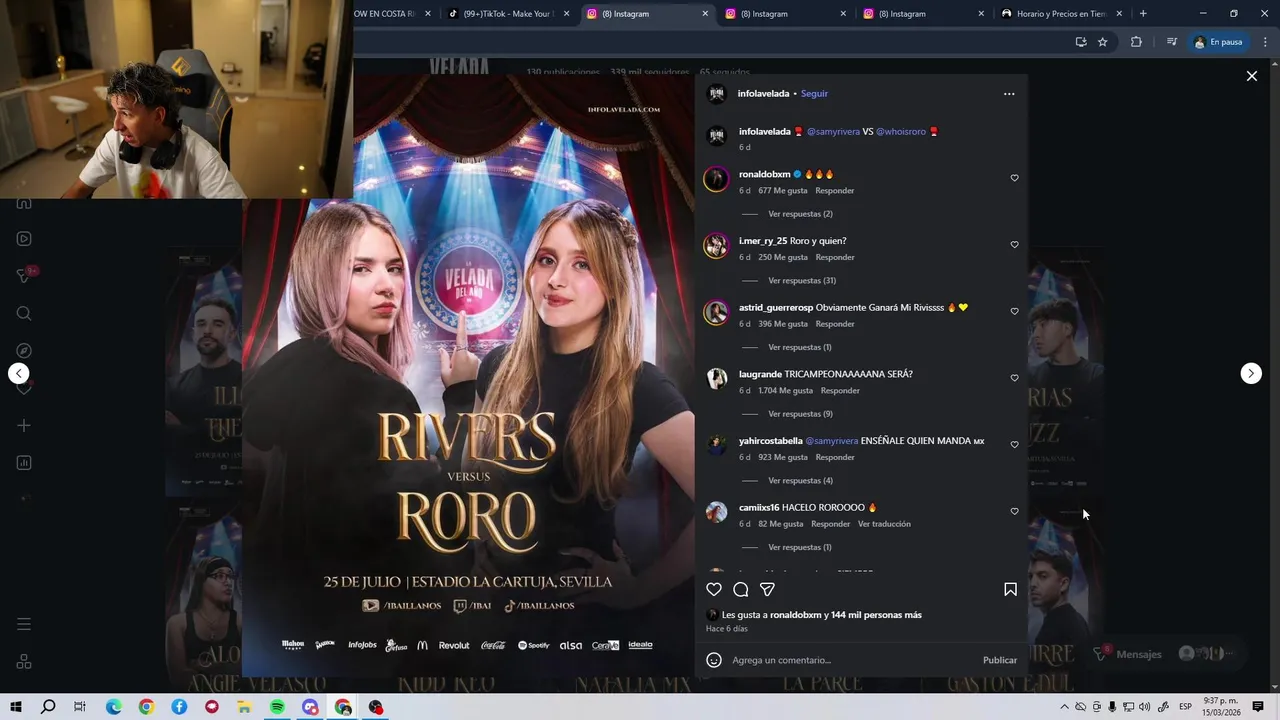
Task: Click Seguir to follow infolavelada
Action: coord(814,94)
